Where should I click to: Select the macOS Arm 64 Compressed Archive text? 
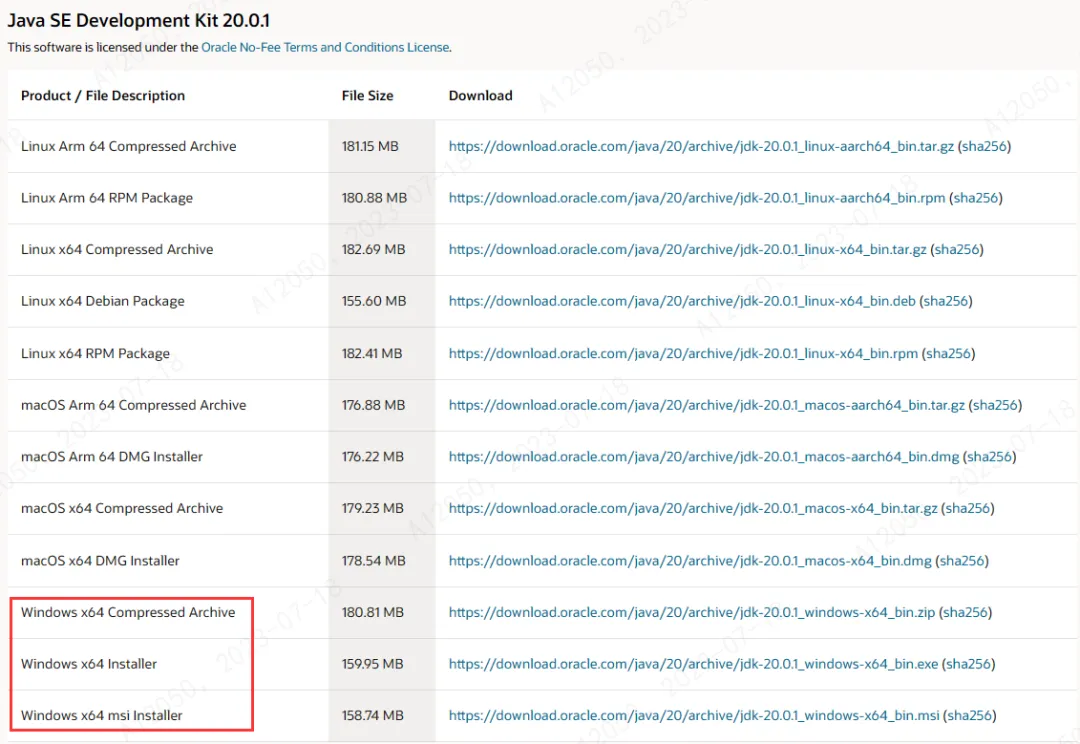pyautogui.click(x=134, y=405)
